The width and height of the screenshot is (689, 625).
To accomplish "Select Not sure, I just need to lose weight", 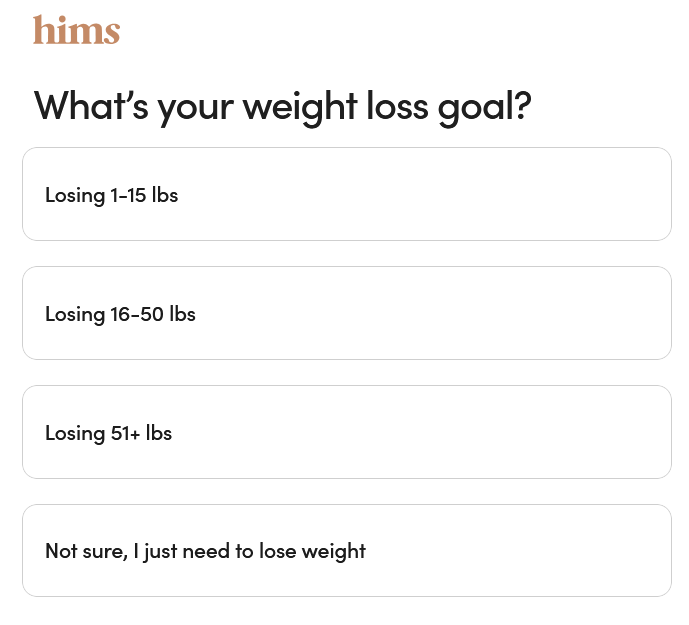I will click(x=346, y=550).
